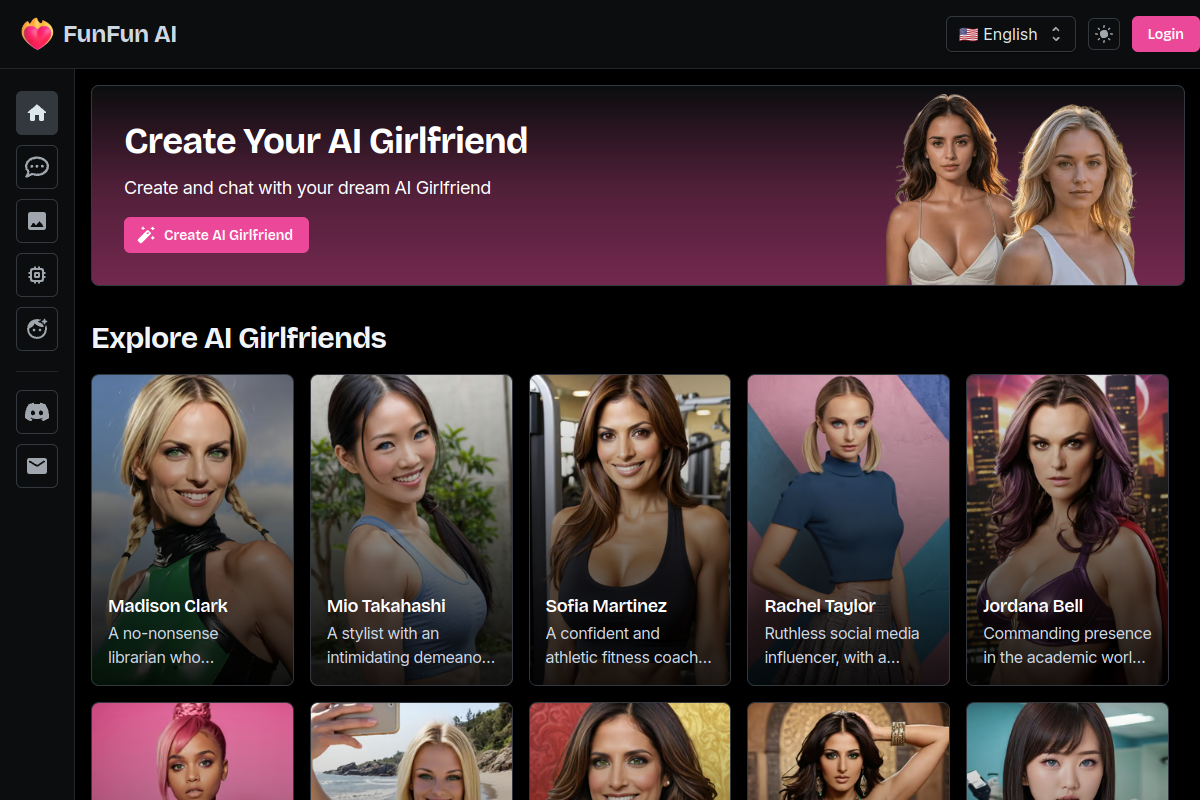1200x800 pixels.
Task: Open the Mio Takahashi card
Action: pos(411,530)
